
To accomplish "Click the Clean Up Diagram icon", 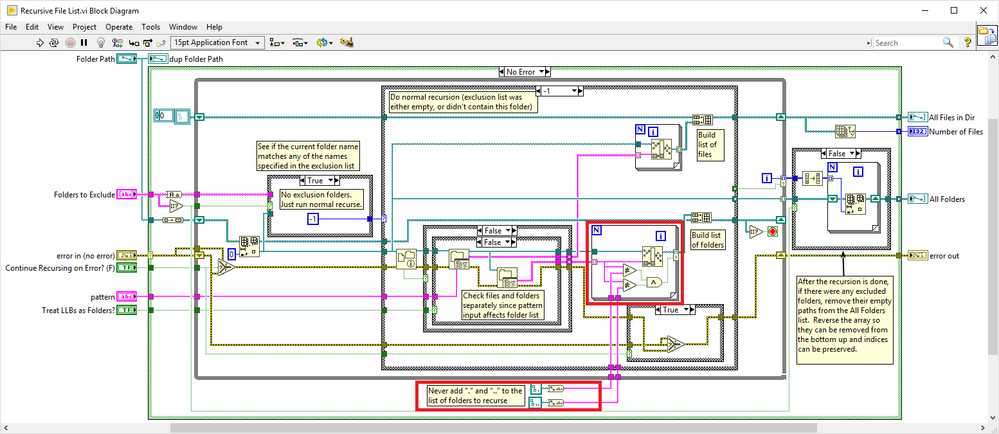I will (x=347, y=43).
